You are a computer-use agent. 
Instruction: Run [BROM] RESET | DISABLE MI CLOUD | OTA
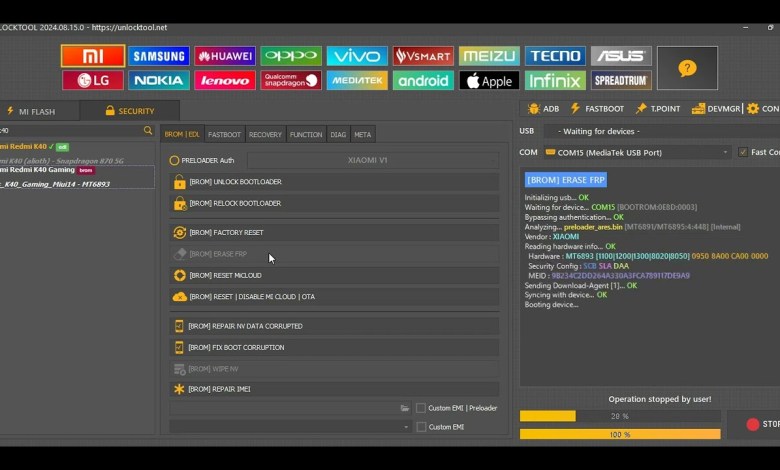pyautogui.click(x=334, y=296)
